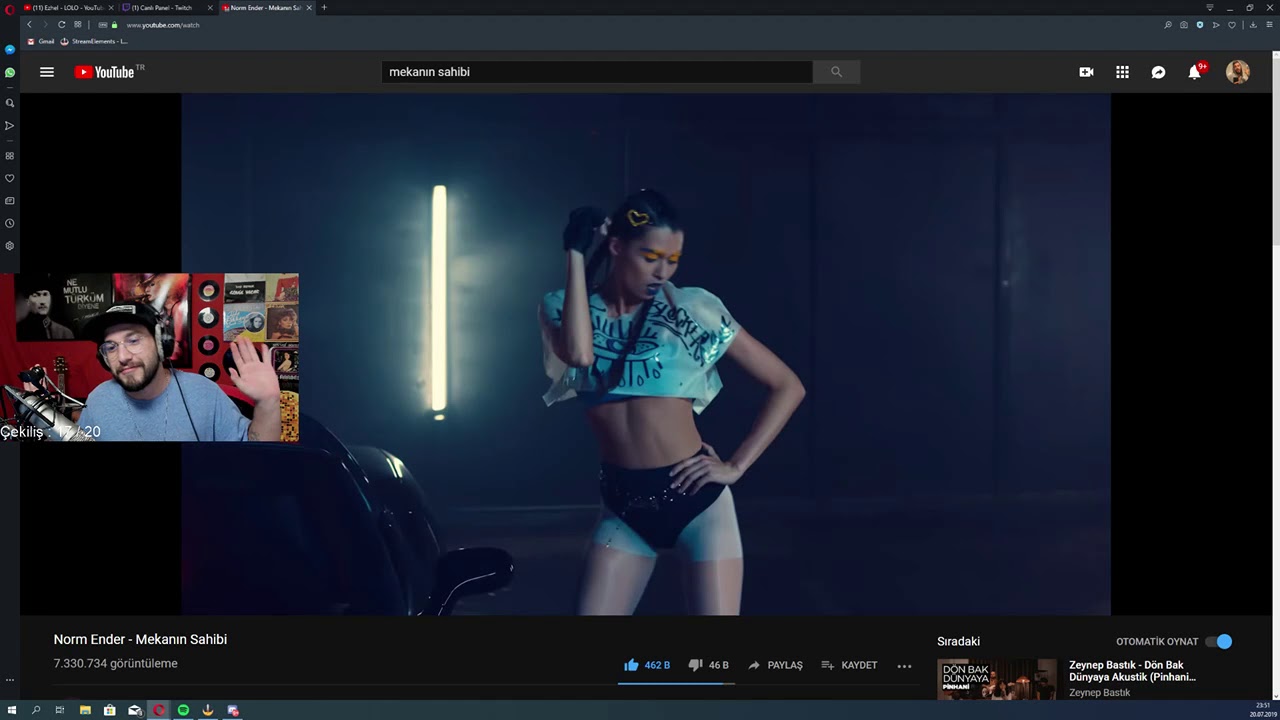Open the Opera sidebar personal news arrow icon
The width and height of the screenshot is (1280, 720).
click(10, 126)
